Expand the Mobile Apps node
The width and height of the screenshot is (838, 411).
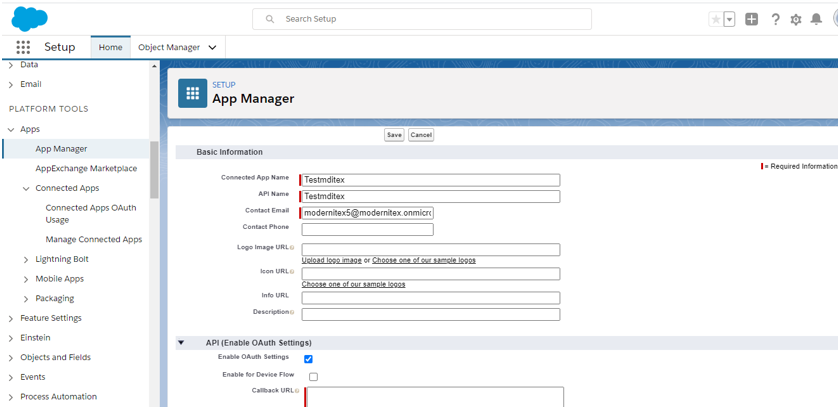click(26, 280)
